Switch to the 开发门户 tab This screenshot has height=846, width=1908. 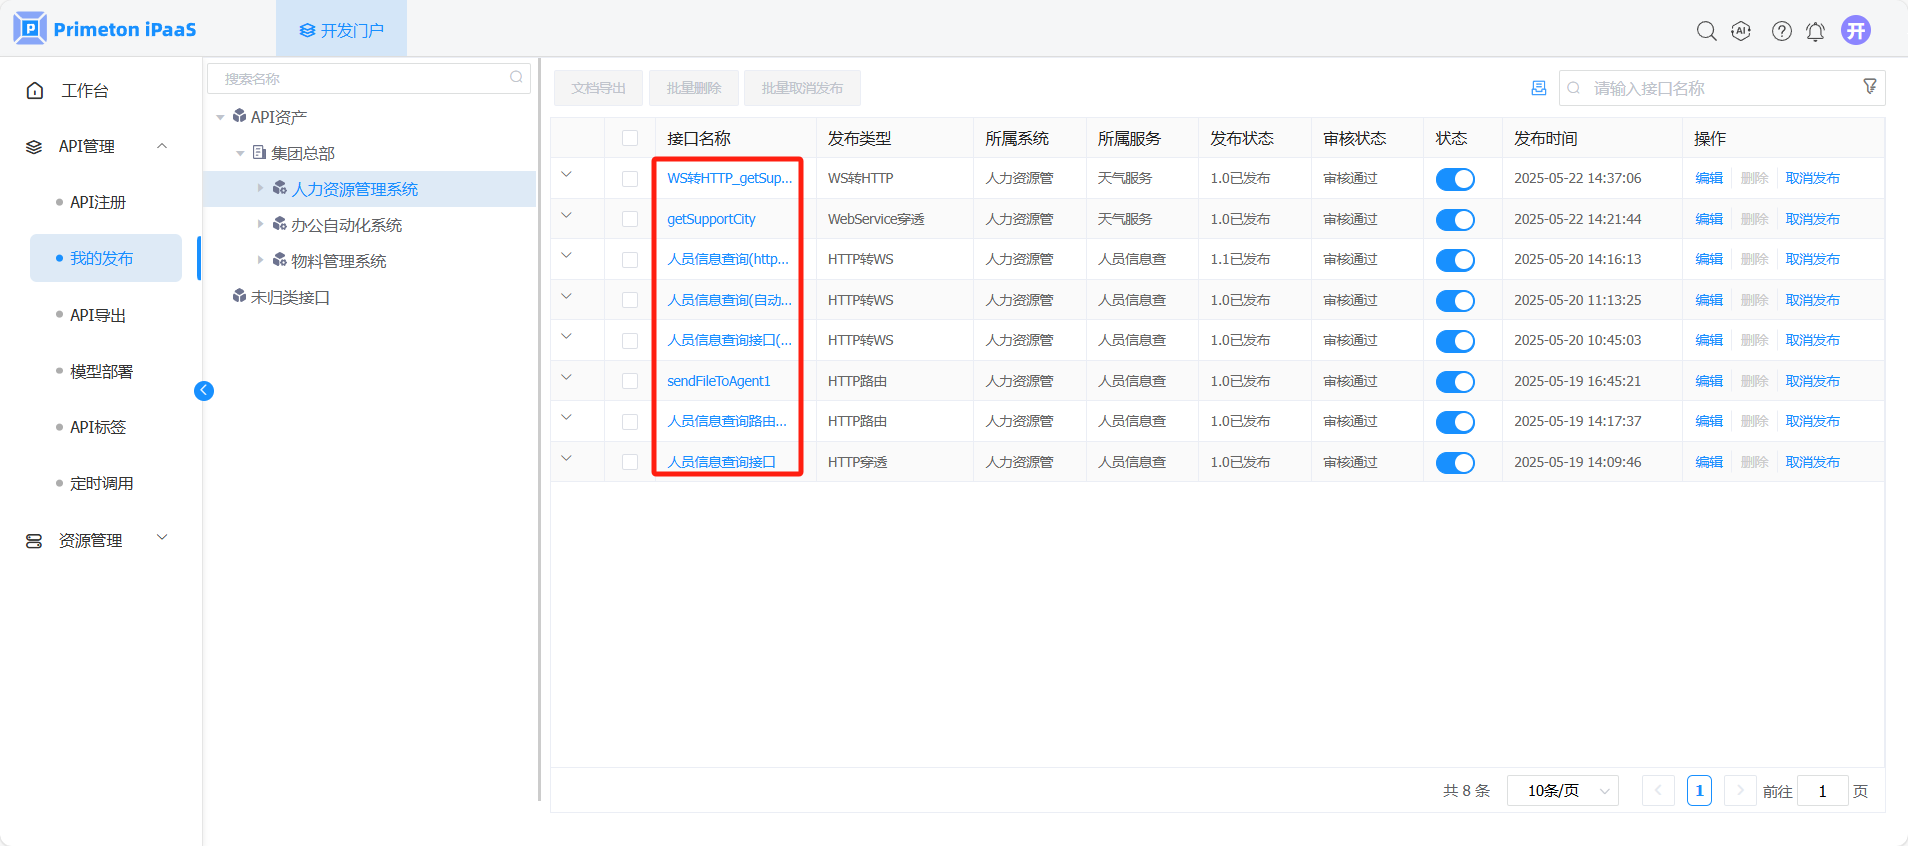(x=341, y=30)
